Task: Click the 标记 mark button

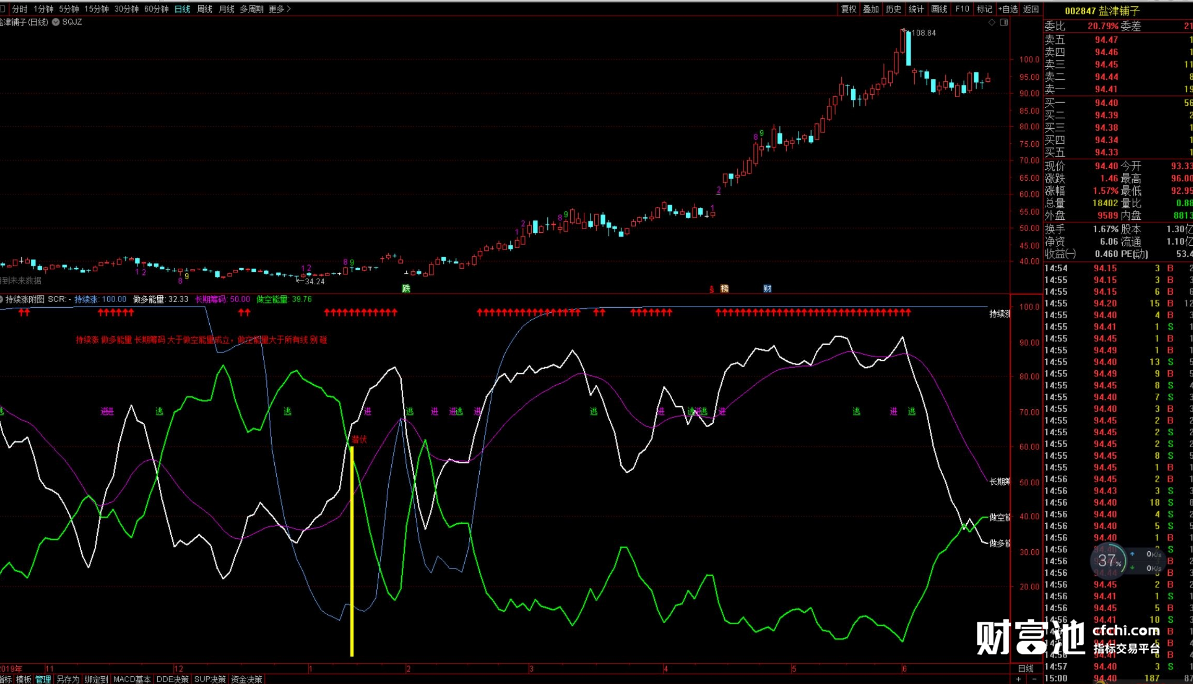Action: point(985,9)
